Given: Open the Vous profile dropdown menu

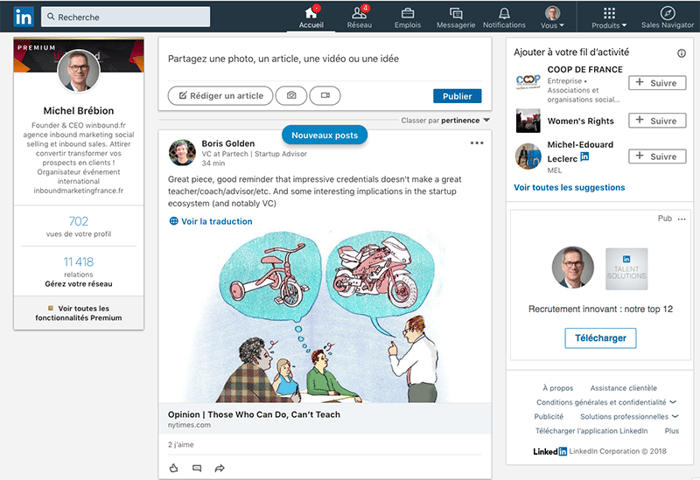Looking at the screenshot, I should pyautogui.click(x=553, y=17).
